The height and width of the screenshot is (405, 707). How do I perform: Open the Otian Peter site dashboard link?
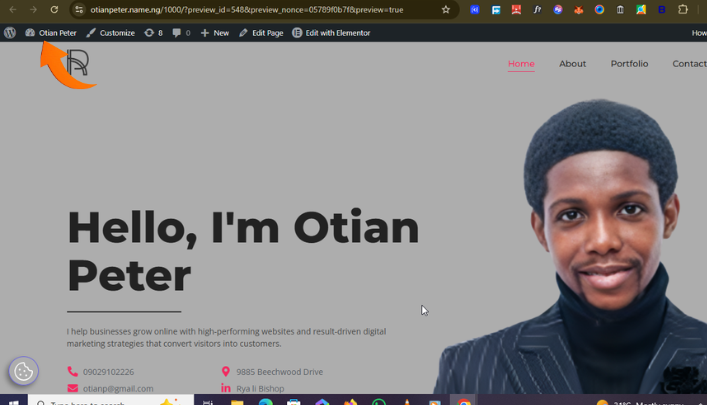51,33
